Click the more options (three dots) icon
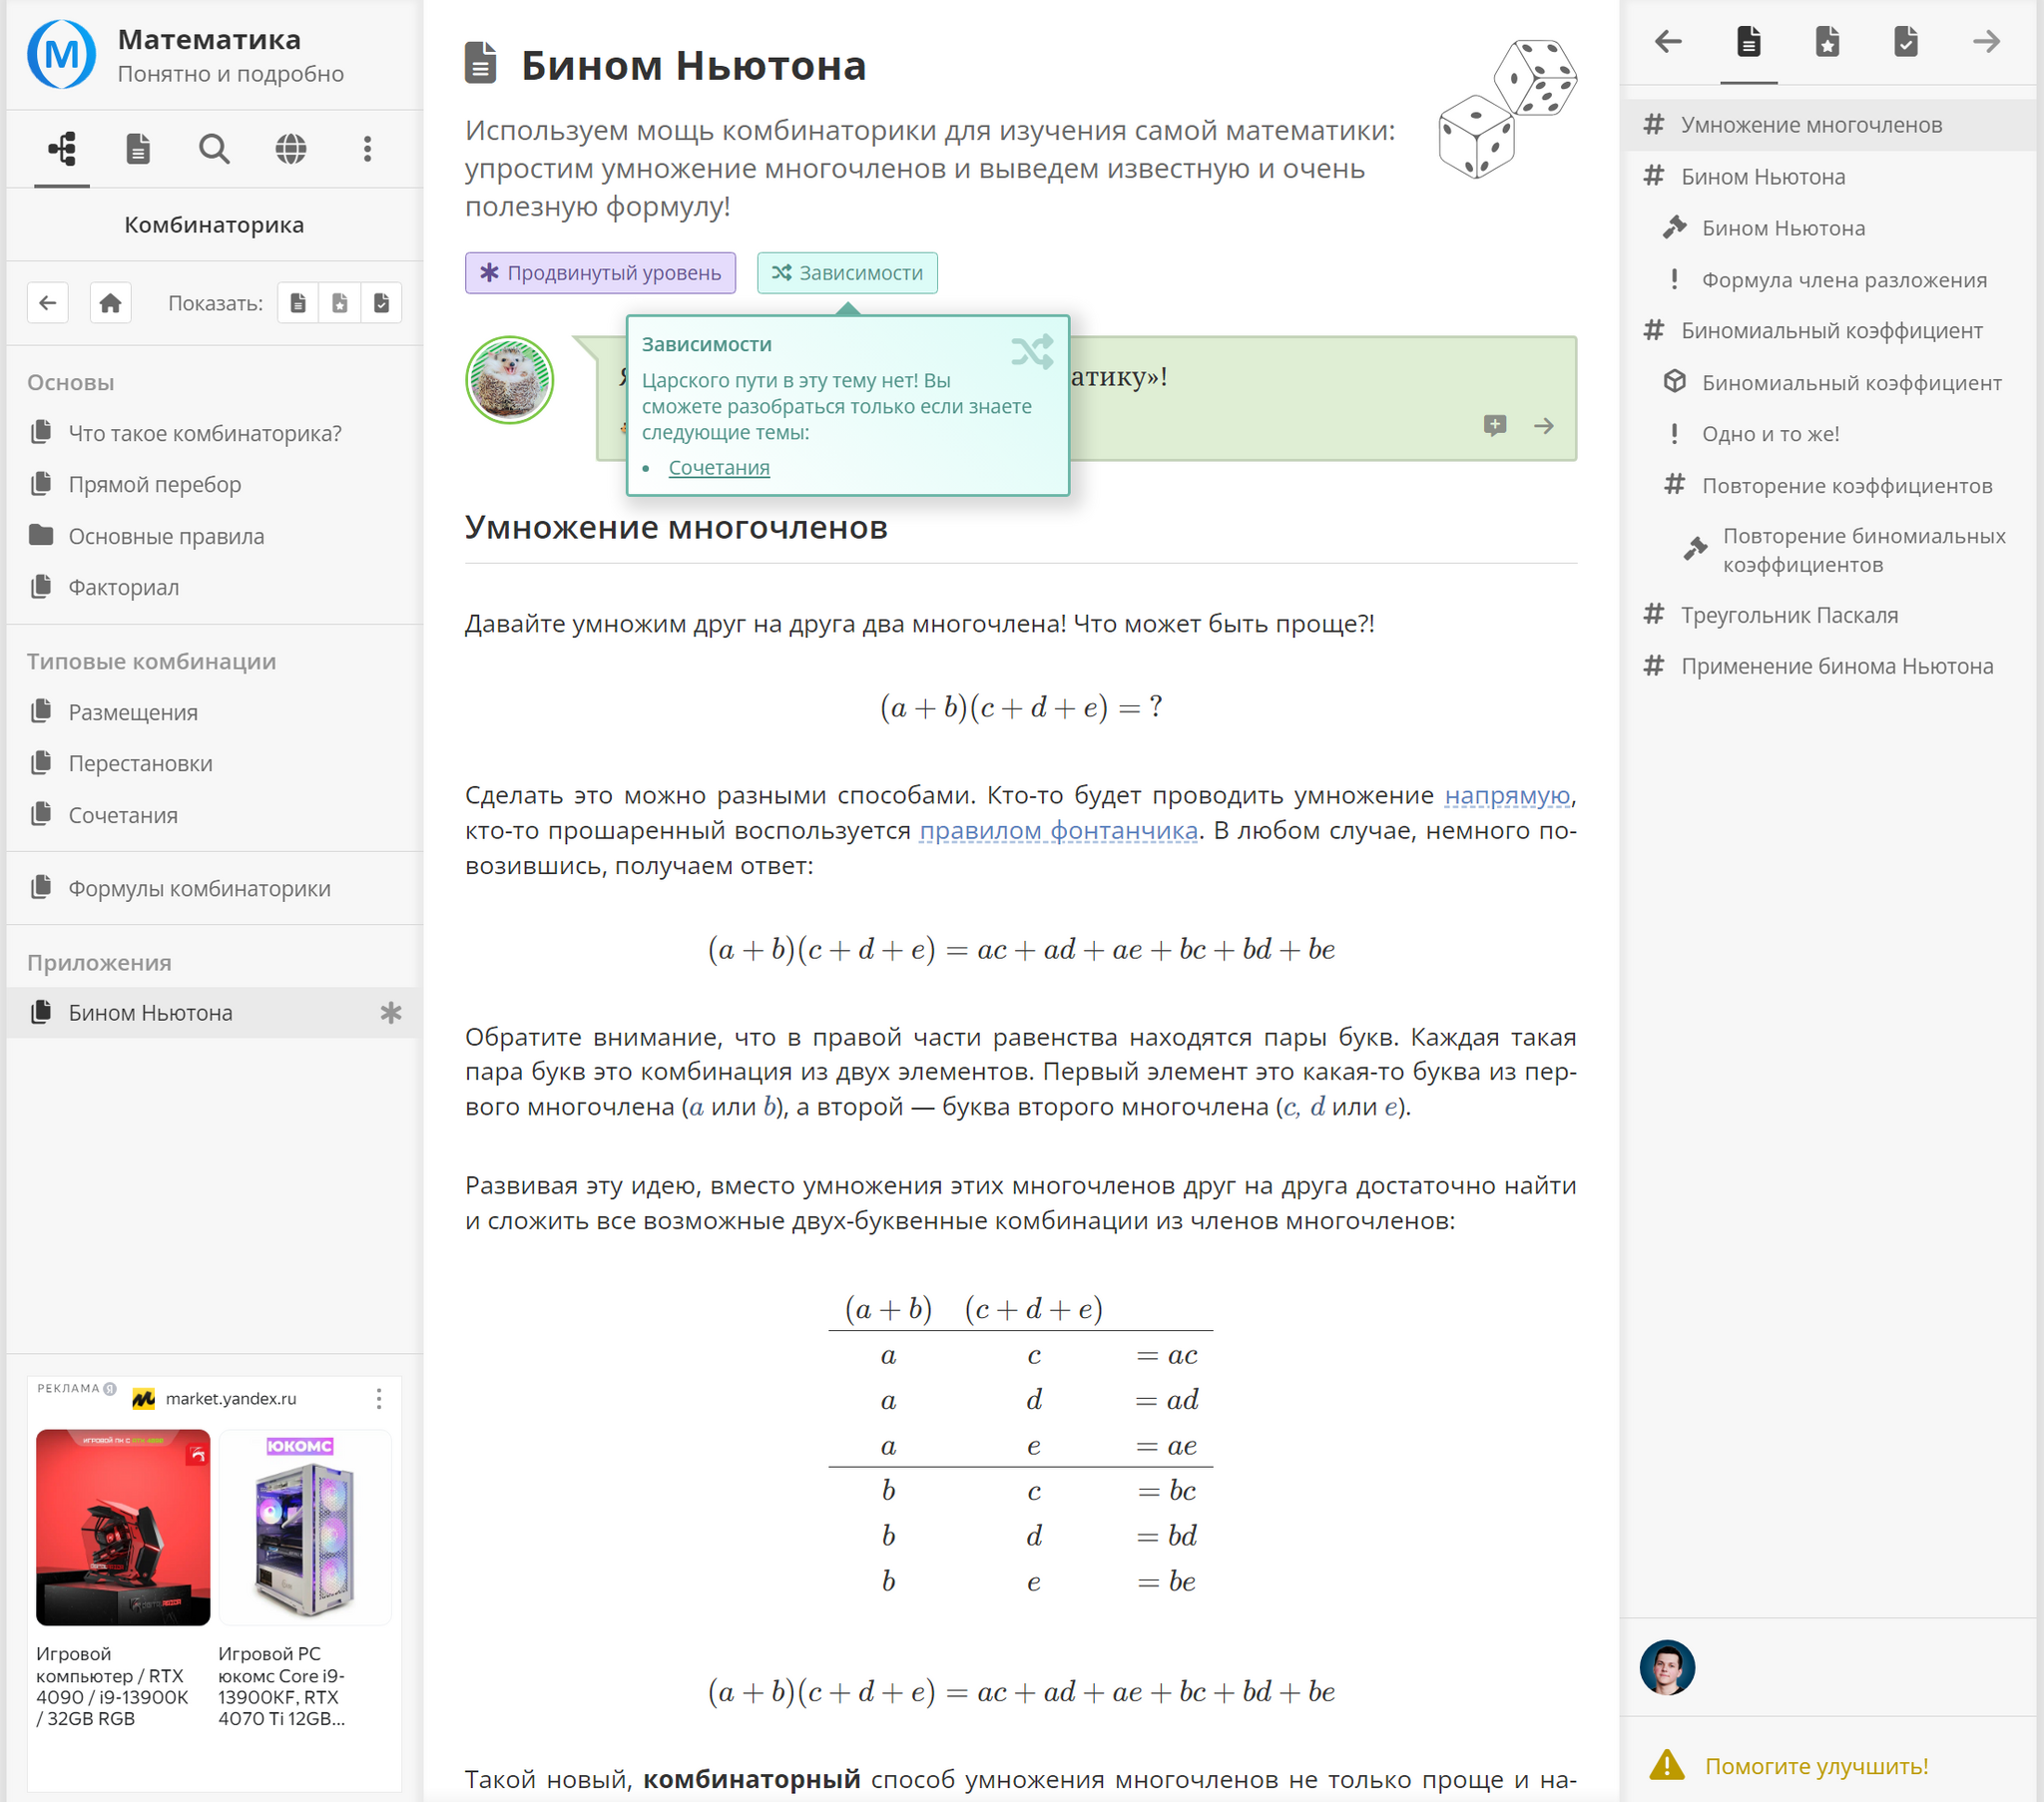 [367, 150]
